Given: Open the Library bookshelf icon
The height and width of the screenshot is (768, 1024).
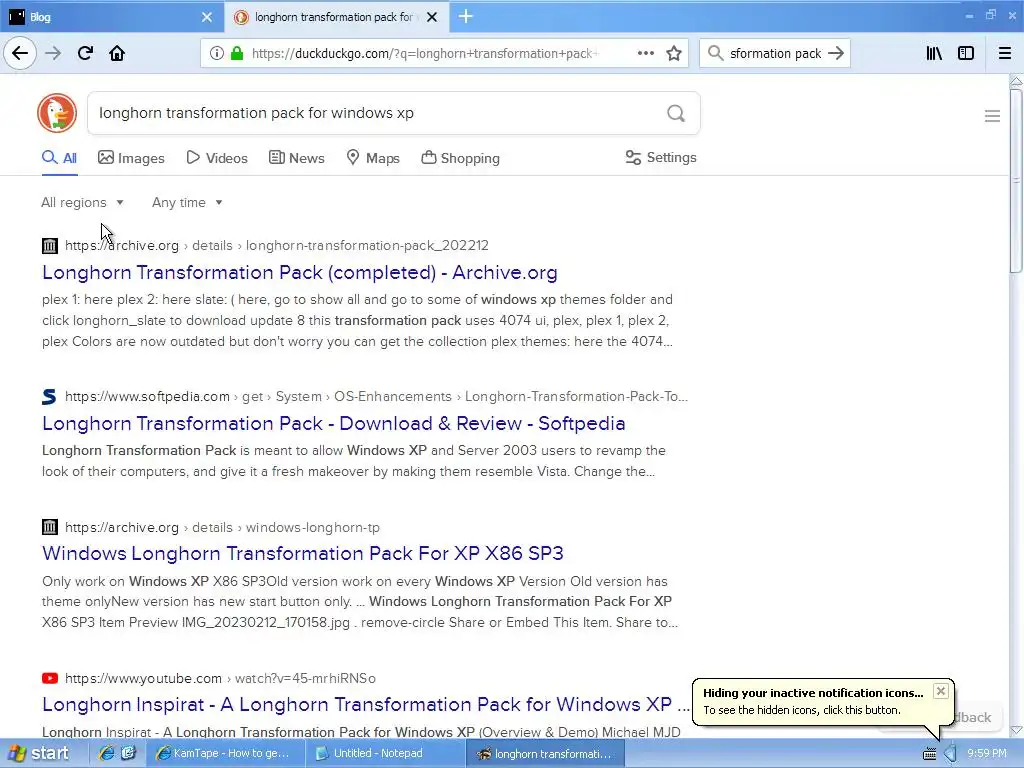Looking at the screenshot, I should tap(935, 54).
